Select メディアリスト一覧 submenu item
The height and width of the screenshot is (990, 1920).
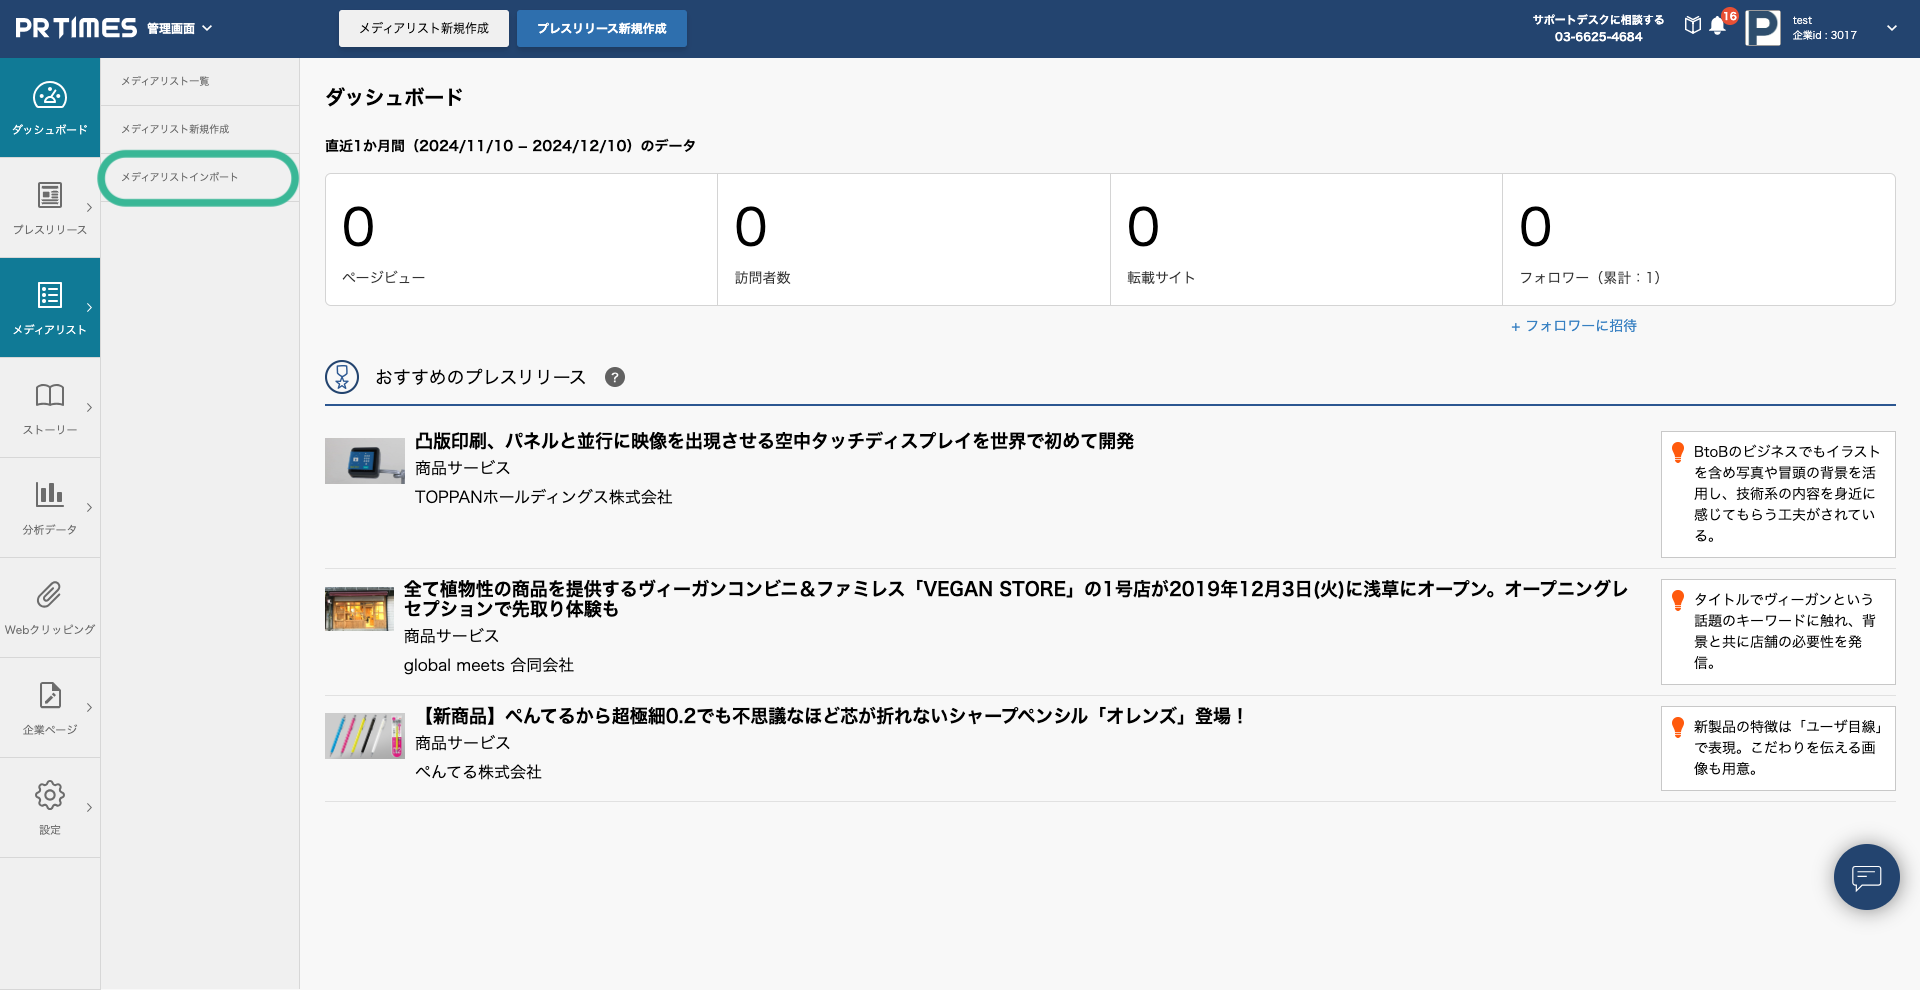(165, 81)
